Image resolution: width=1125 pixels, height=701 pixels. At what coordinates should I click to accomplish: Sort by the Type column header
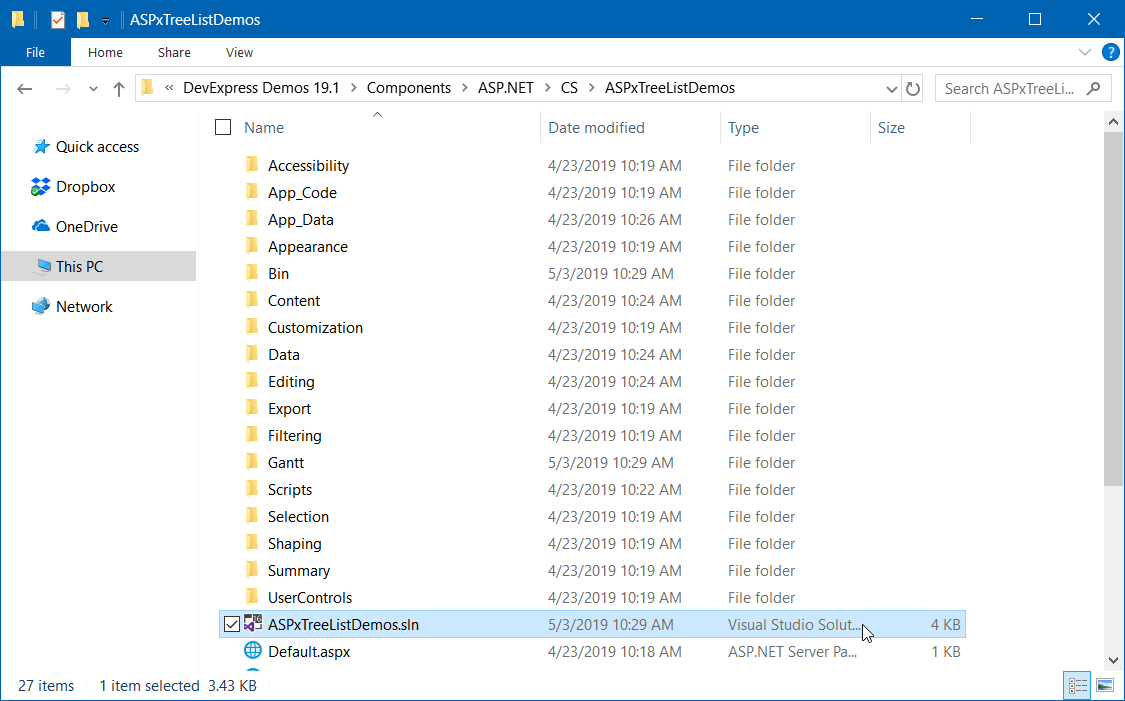click(x=743, y=128)
